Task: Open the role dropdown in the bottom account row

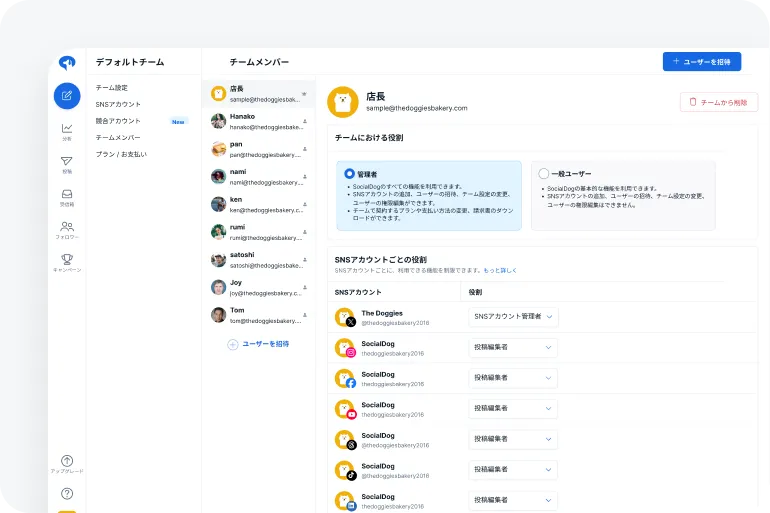Action: tap(513, 500)
